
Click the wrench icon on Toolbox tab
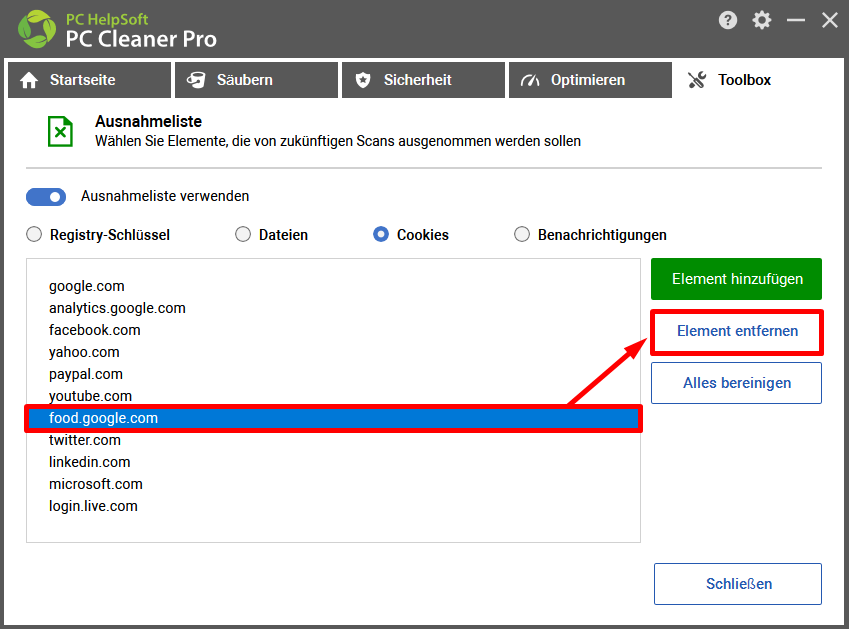(697, 80)
